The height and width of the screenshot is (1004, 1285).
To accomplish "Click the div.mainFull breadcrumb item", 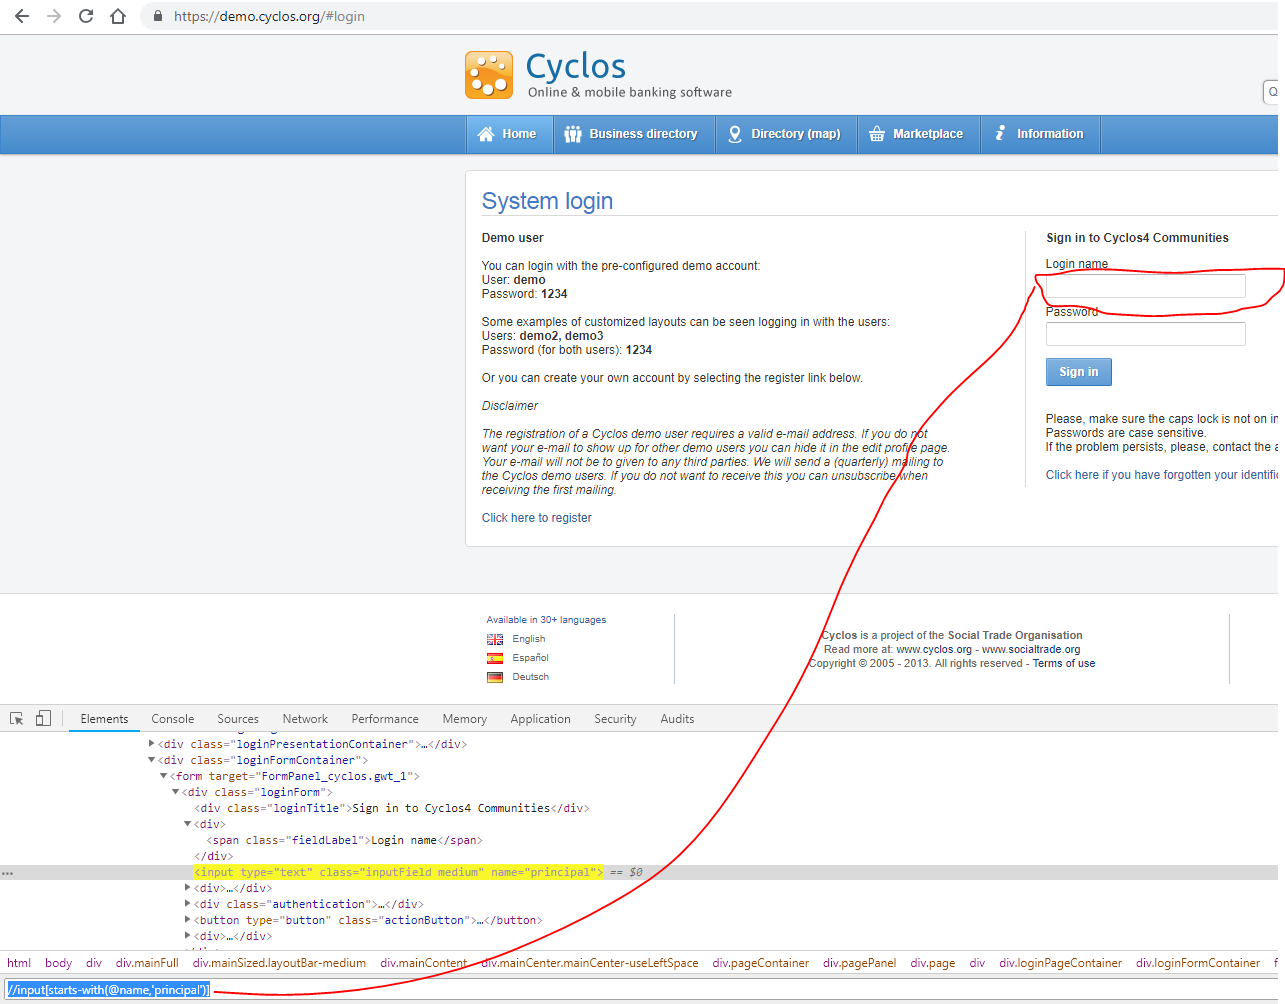I will (x=147, y=963).
